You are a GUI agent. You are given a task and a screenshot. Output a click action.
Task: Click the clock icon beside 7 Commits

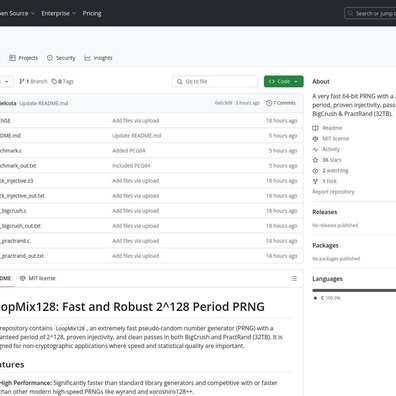pos(269,103)
